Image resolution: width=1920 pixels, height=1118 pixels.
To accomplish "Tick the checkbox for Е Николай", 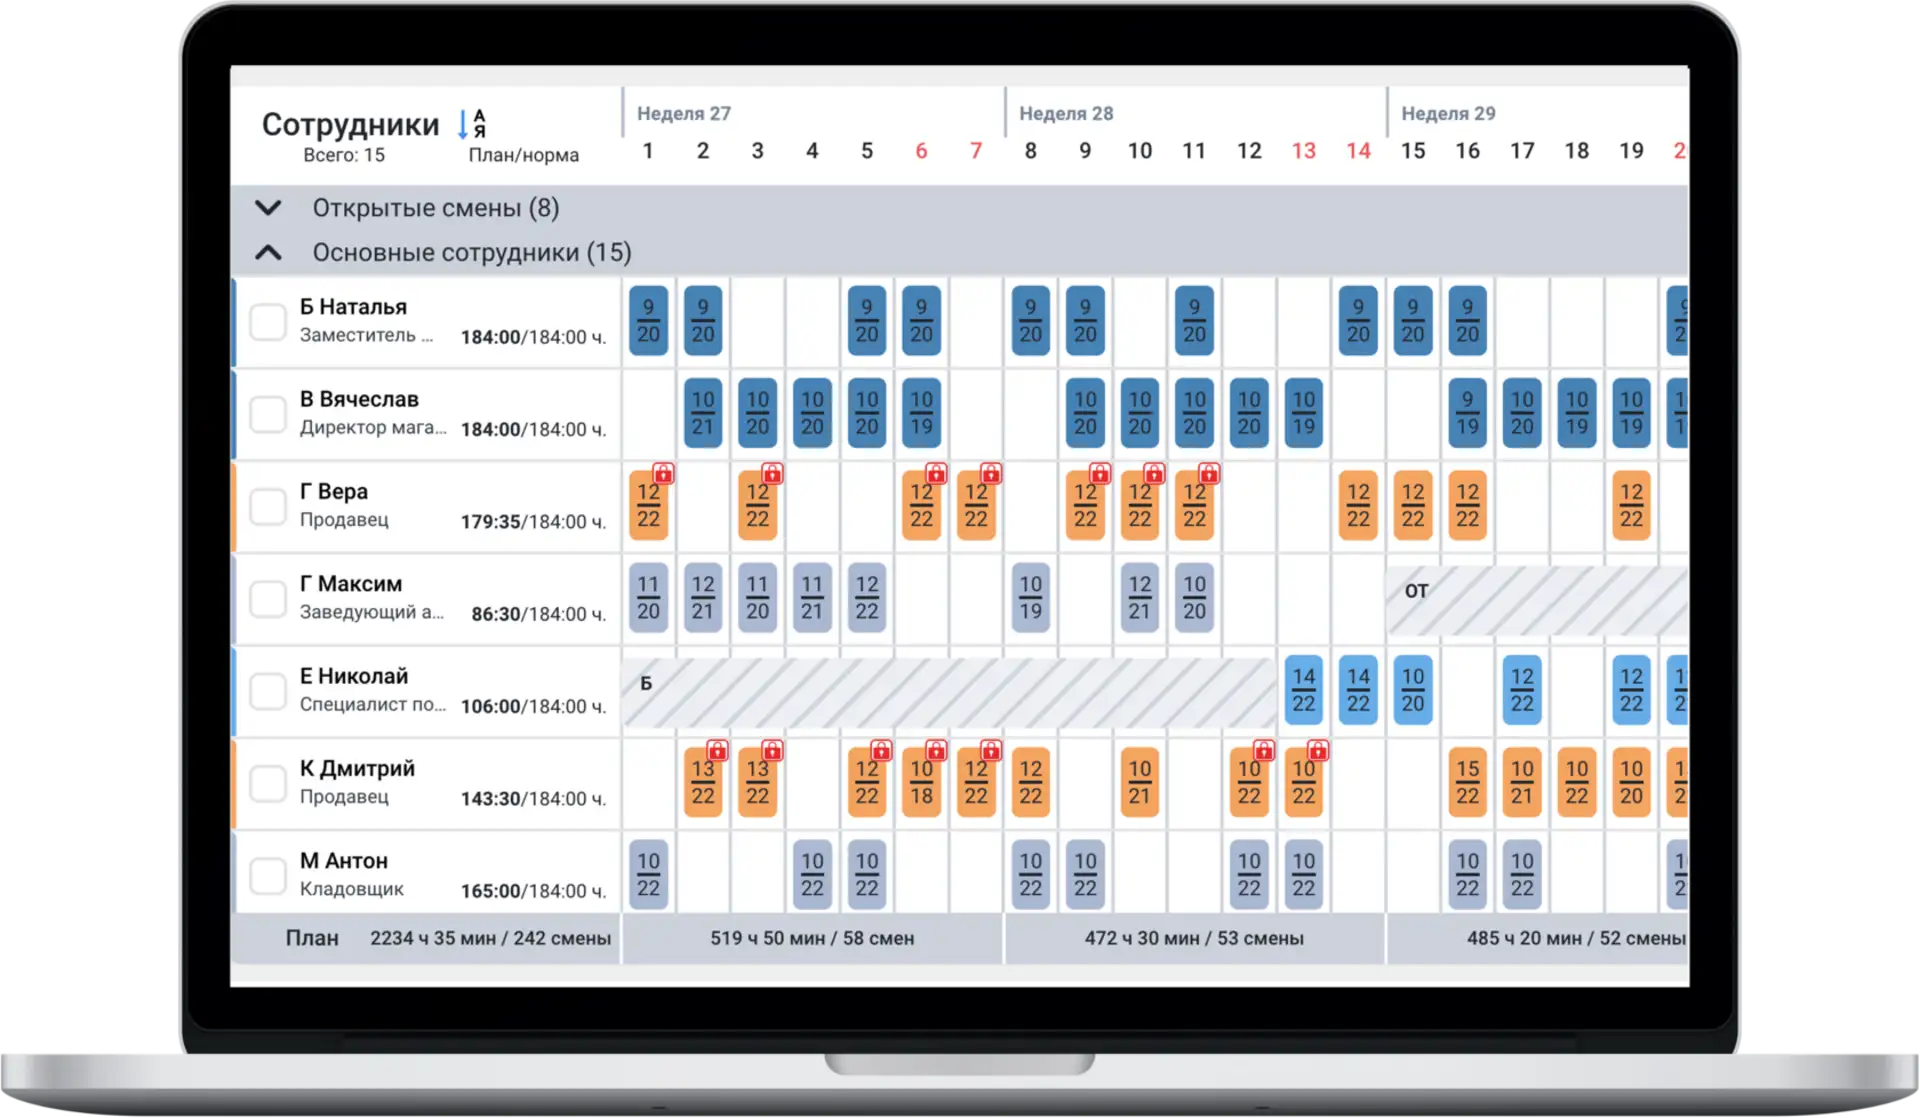I will point(268,691).
